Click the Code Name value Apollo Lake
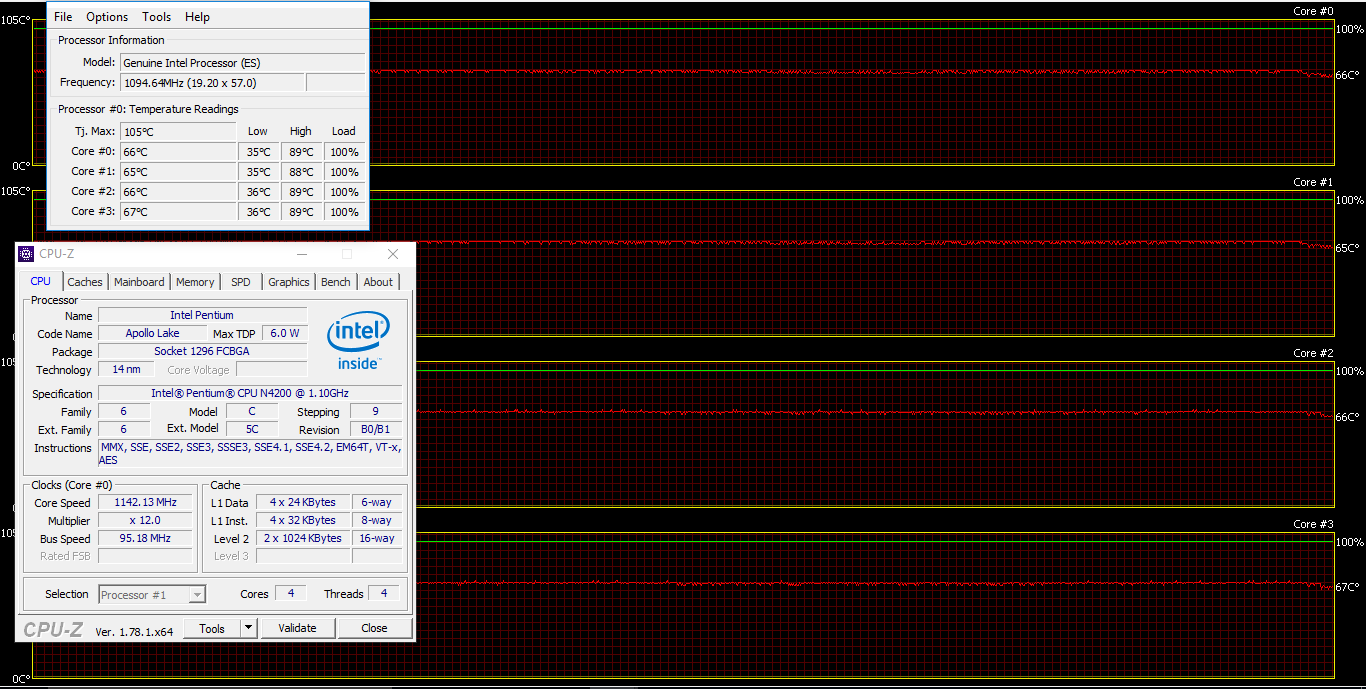Viewport: 1366px width, 689px height. coord(153,334)
